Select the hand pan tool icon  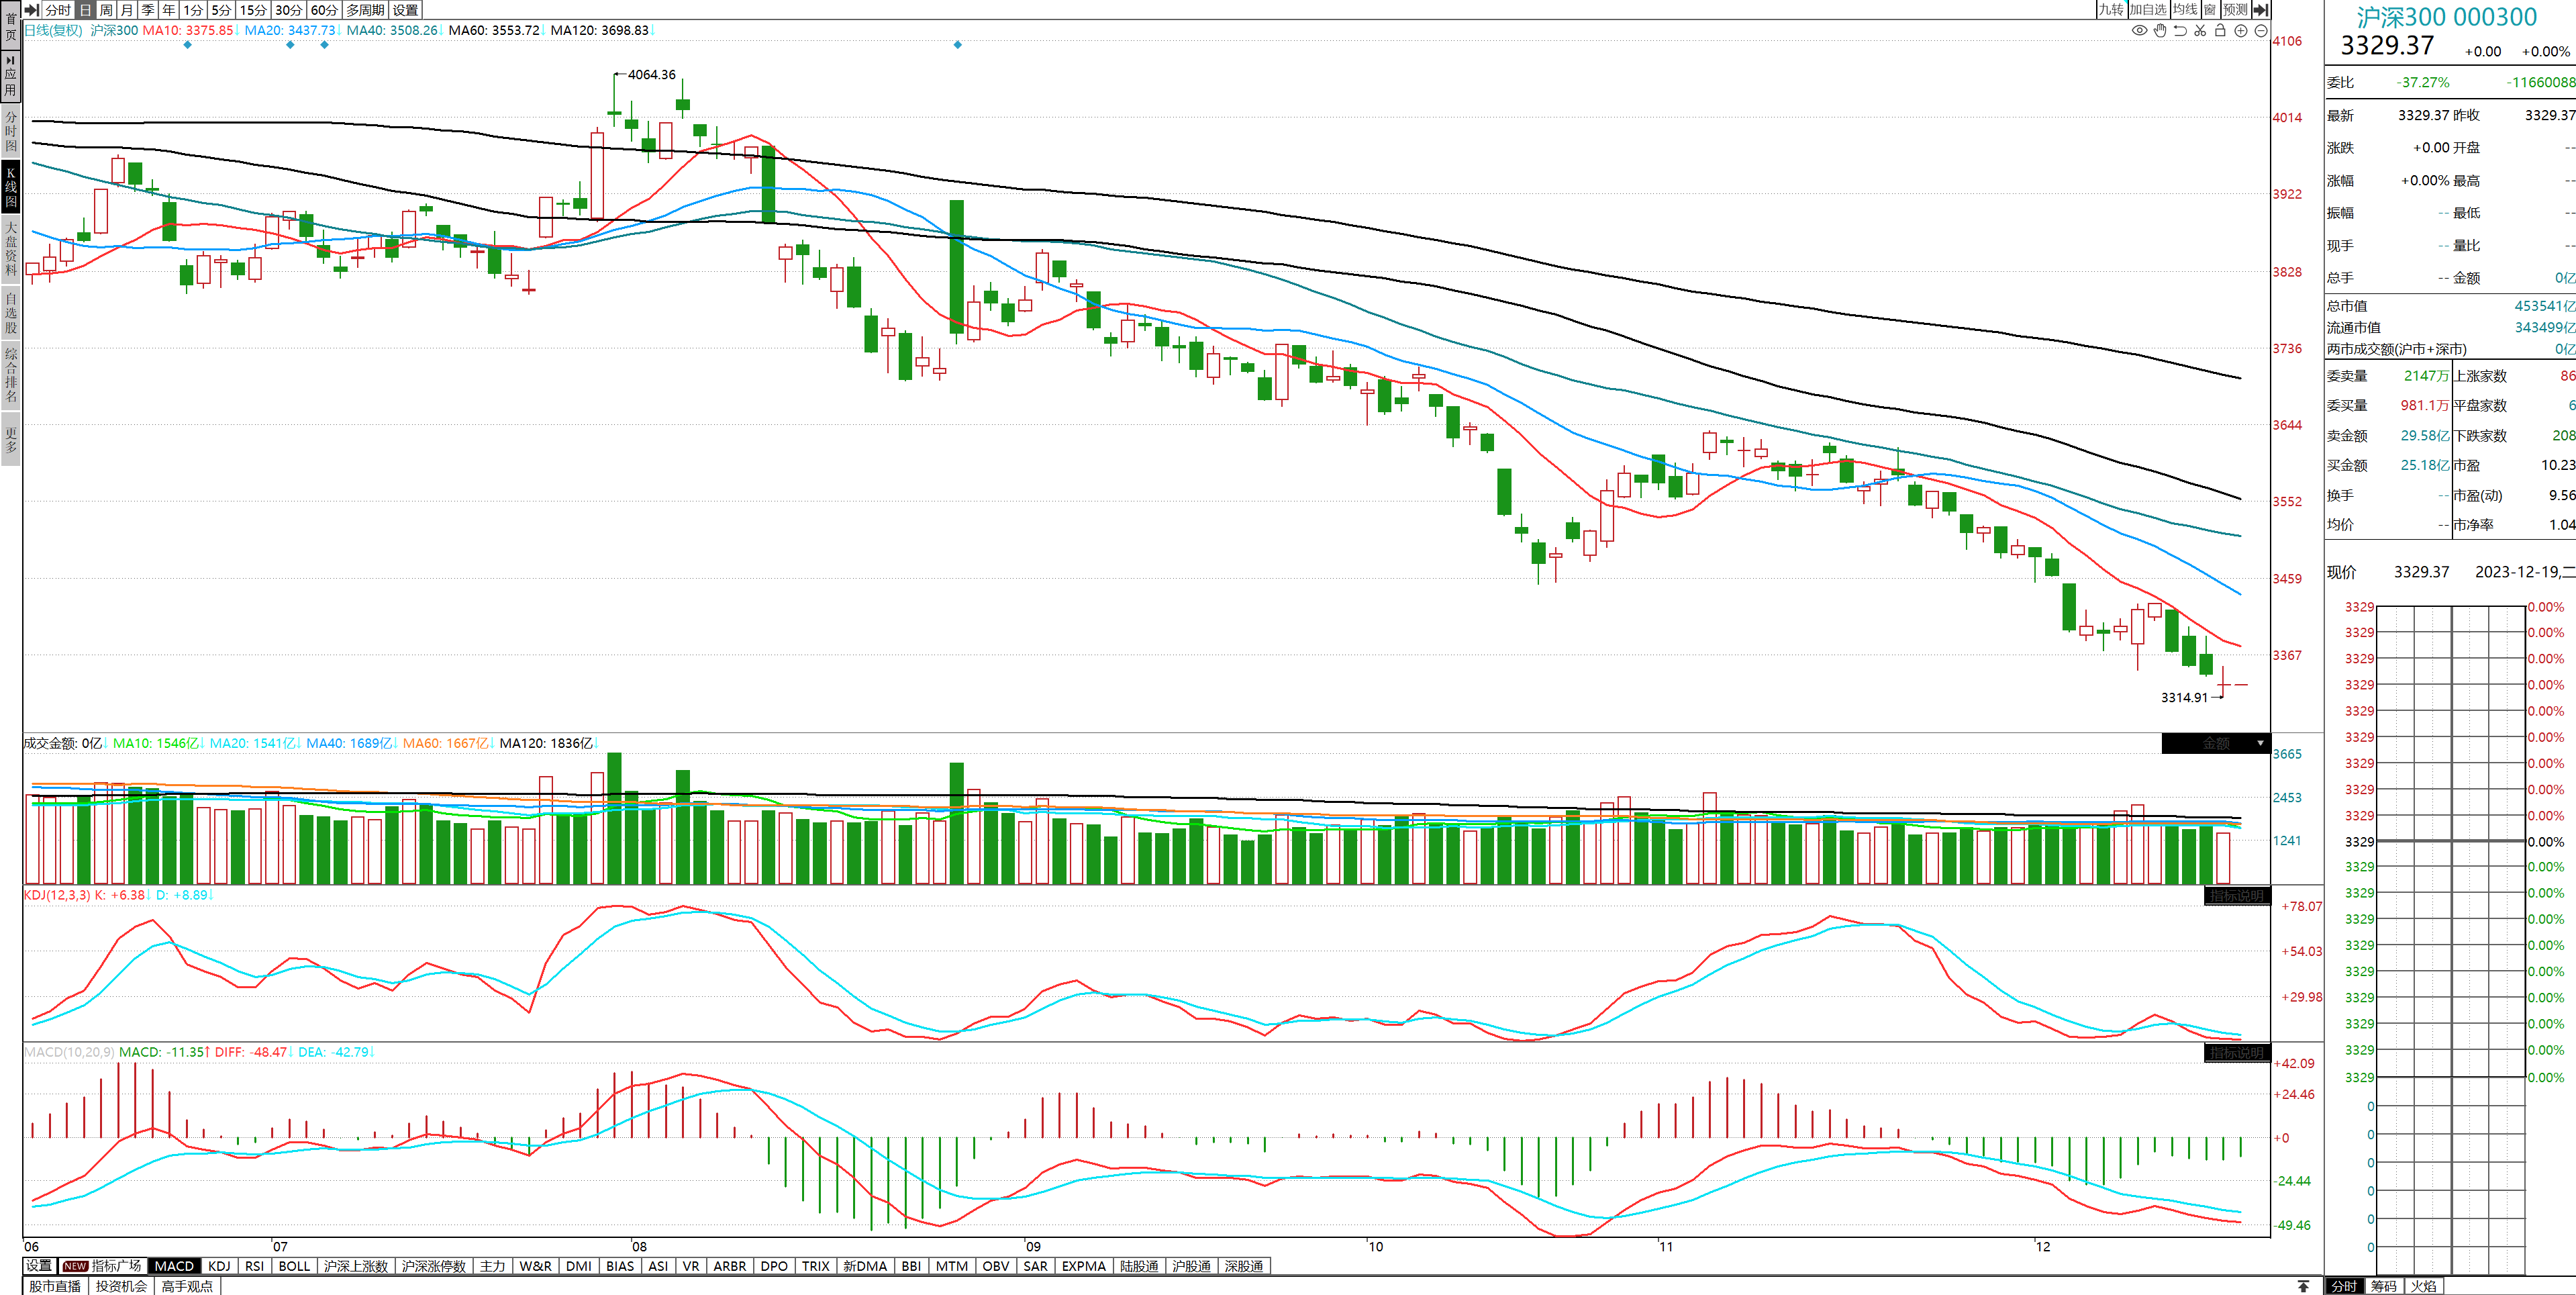tap(2160, 31)
